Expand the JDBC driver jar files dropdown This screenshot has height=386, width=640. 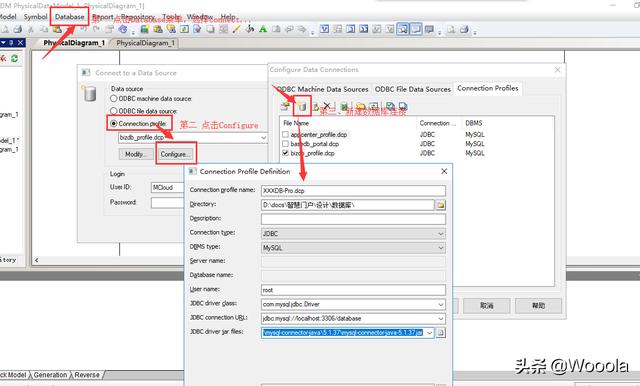(429, 333)
